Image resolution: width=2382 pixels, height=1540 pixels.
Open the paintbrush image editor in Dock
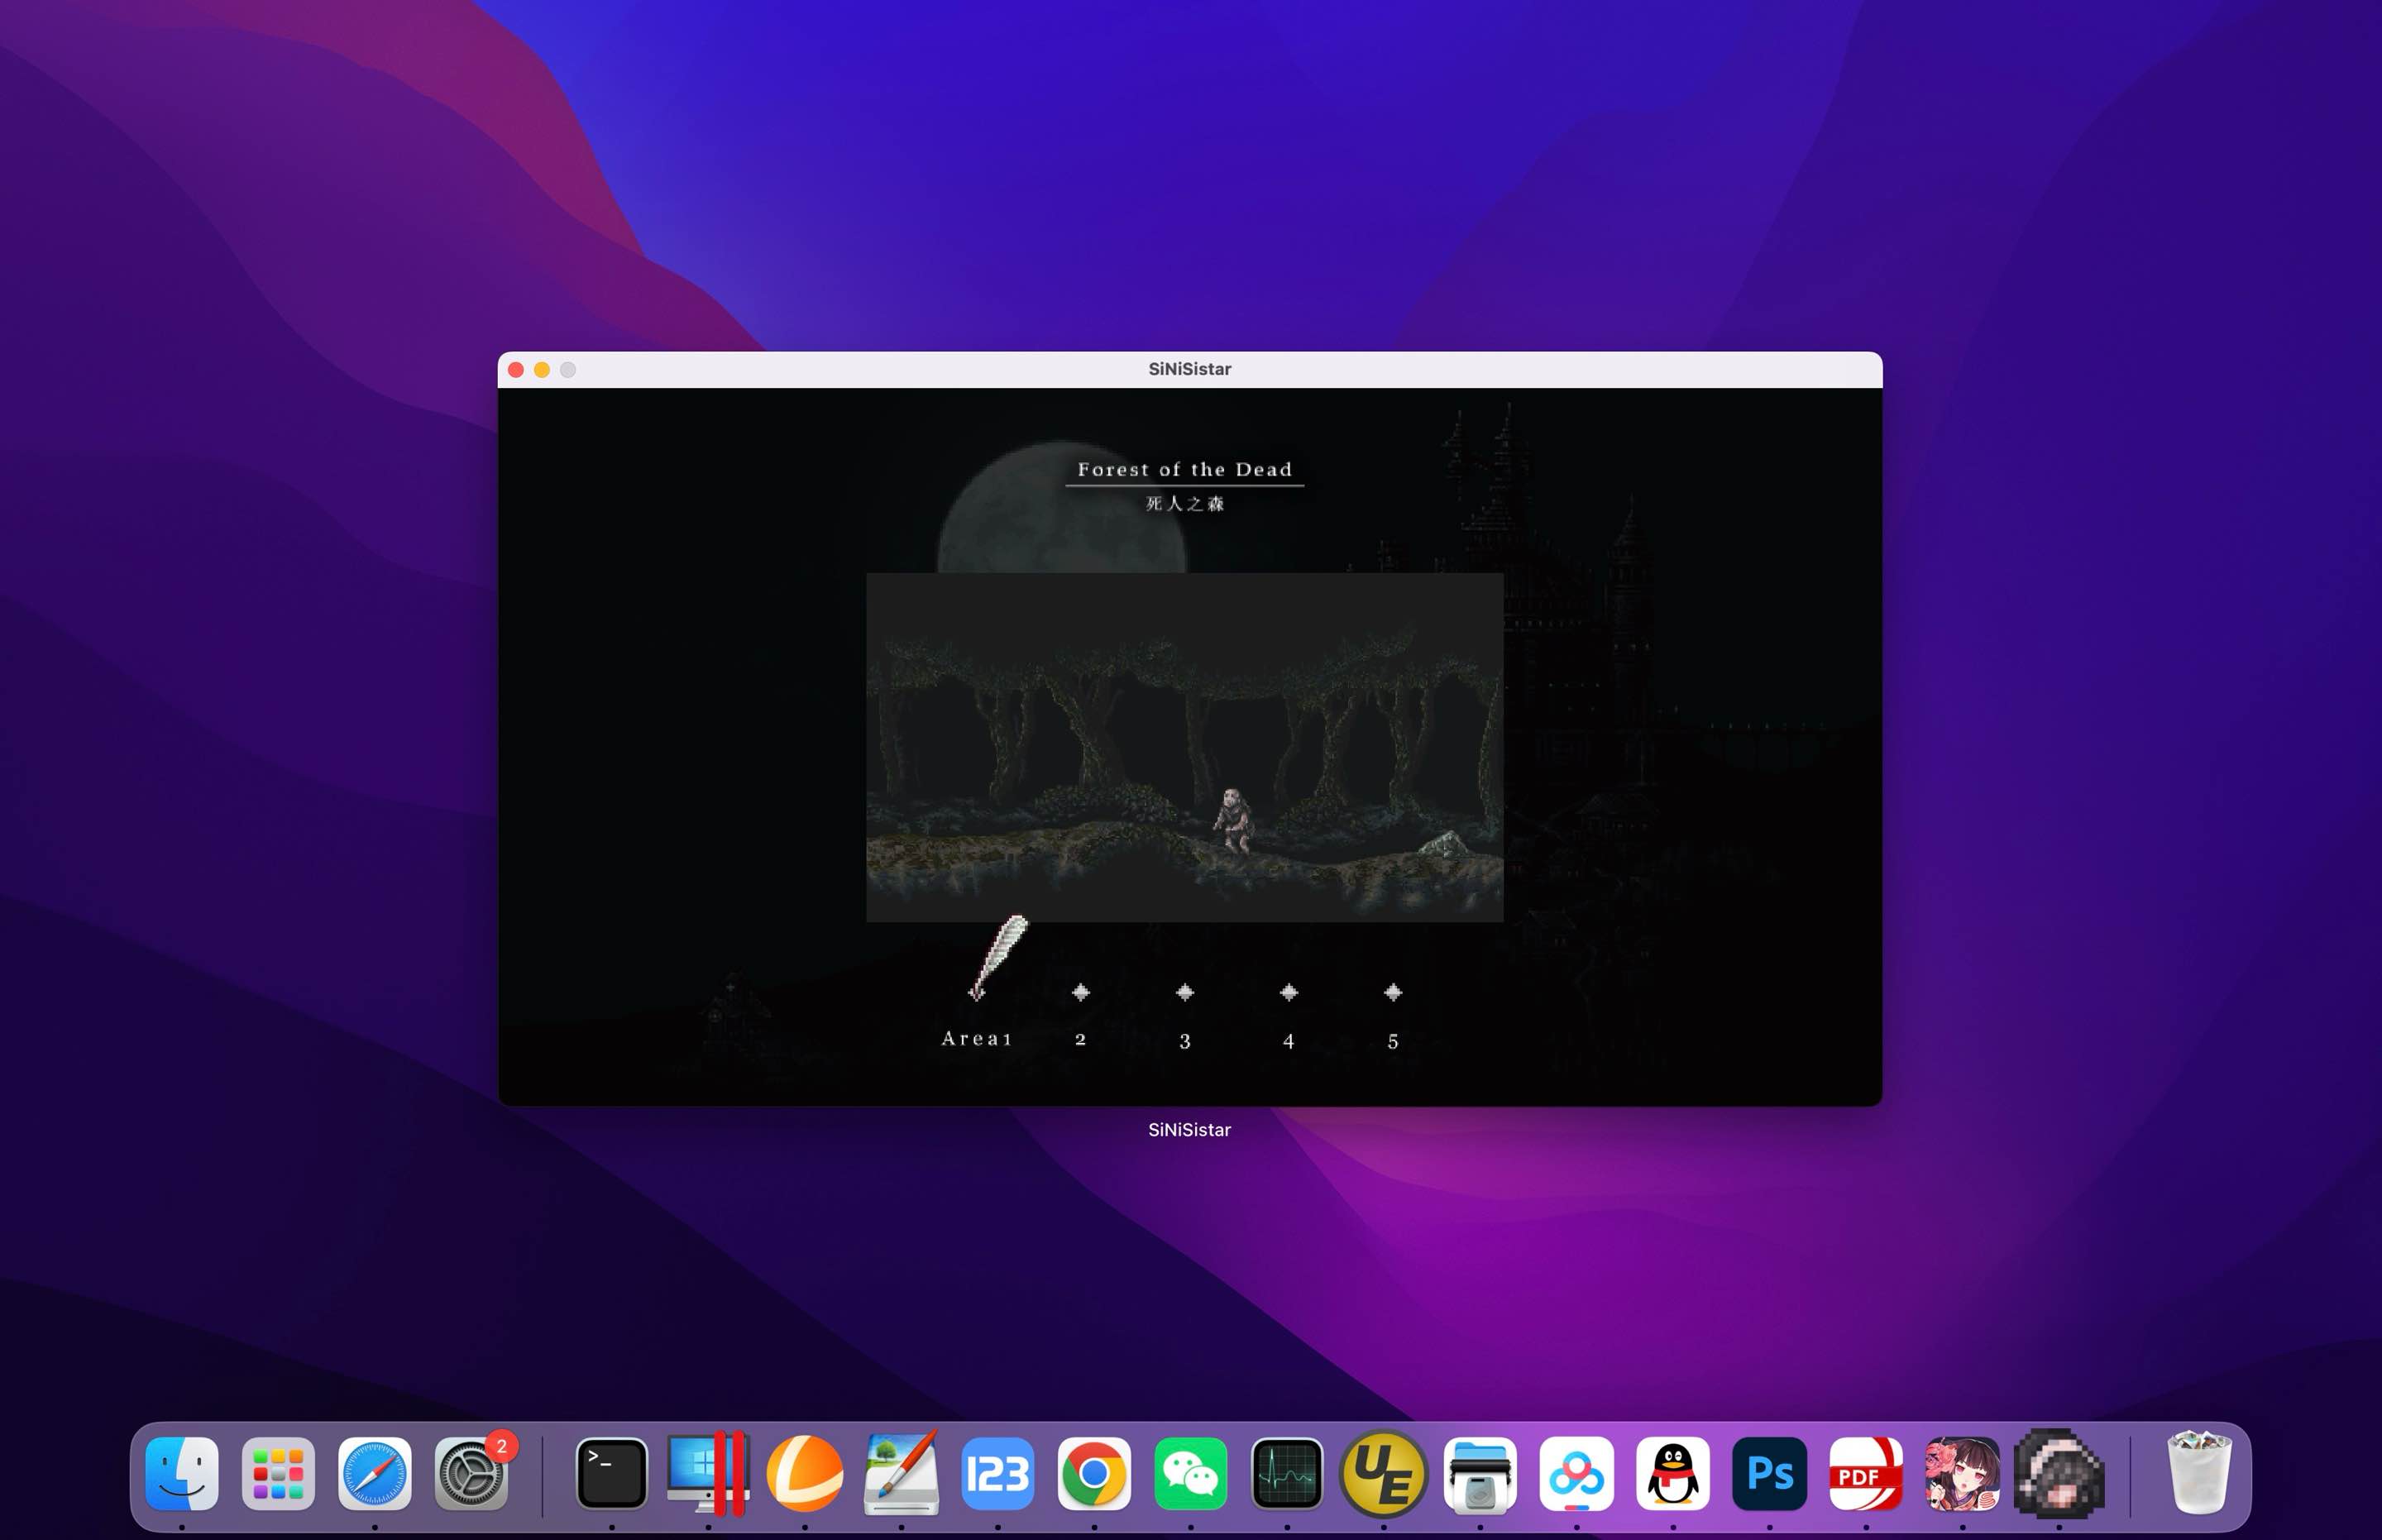901,1473
